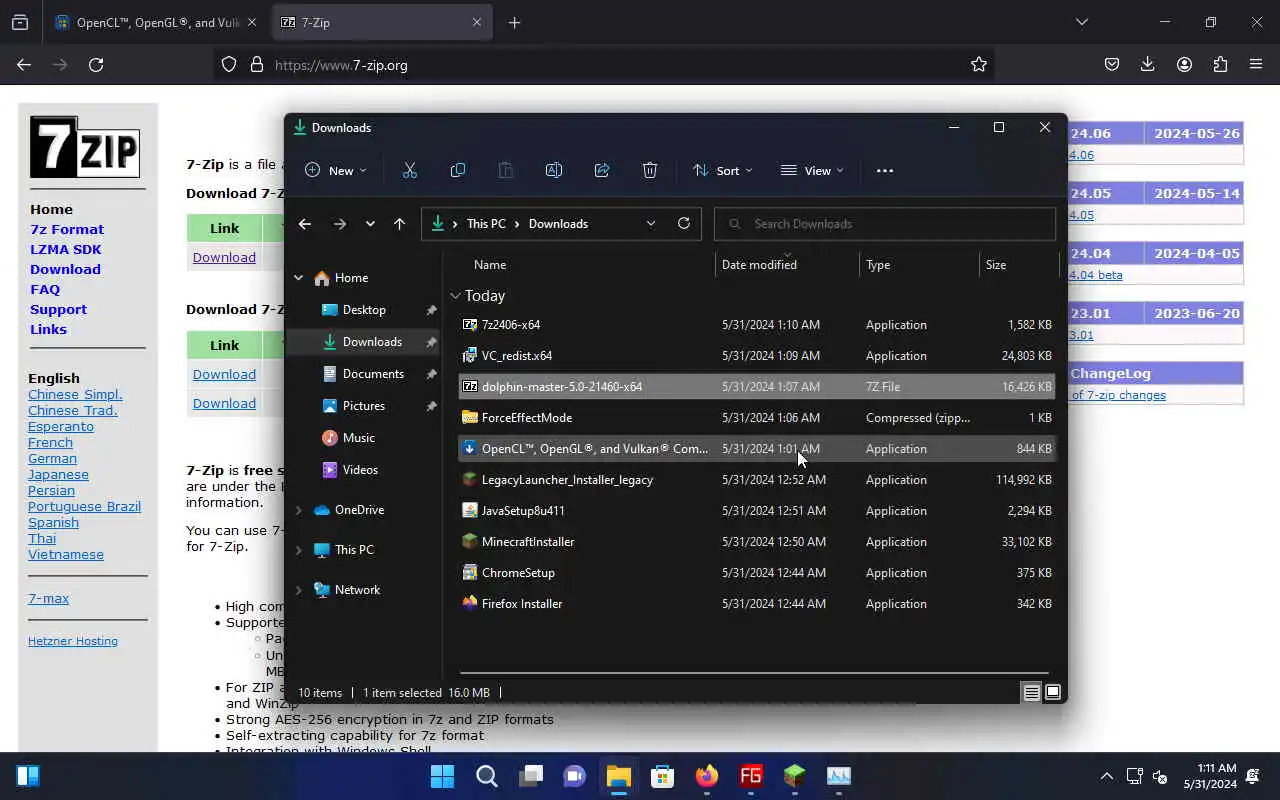Screen dimensions: 1280x800
Task: Expand recent locations dropdown arrow
Action: coord(370,224)
